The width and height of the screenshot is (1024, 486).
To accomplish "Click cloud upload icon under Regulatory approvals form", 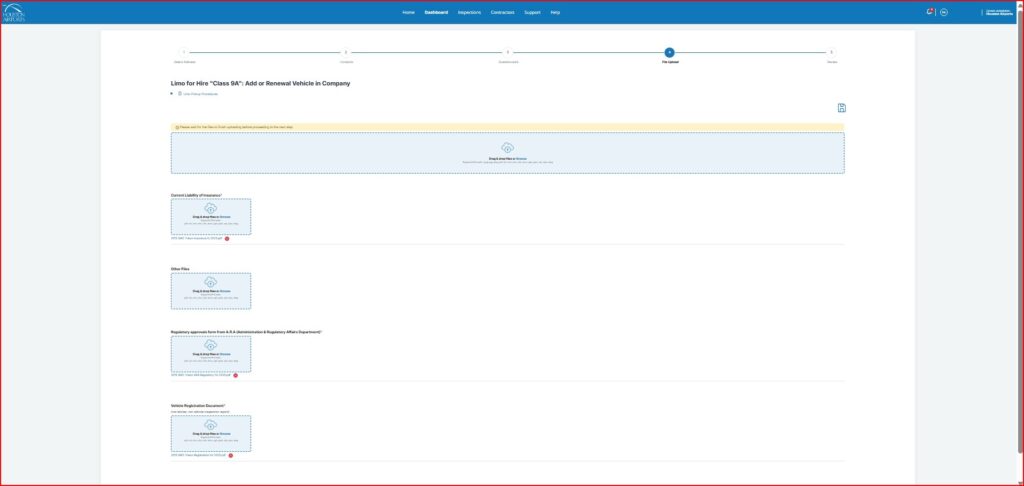I will [x=210, y=345].
